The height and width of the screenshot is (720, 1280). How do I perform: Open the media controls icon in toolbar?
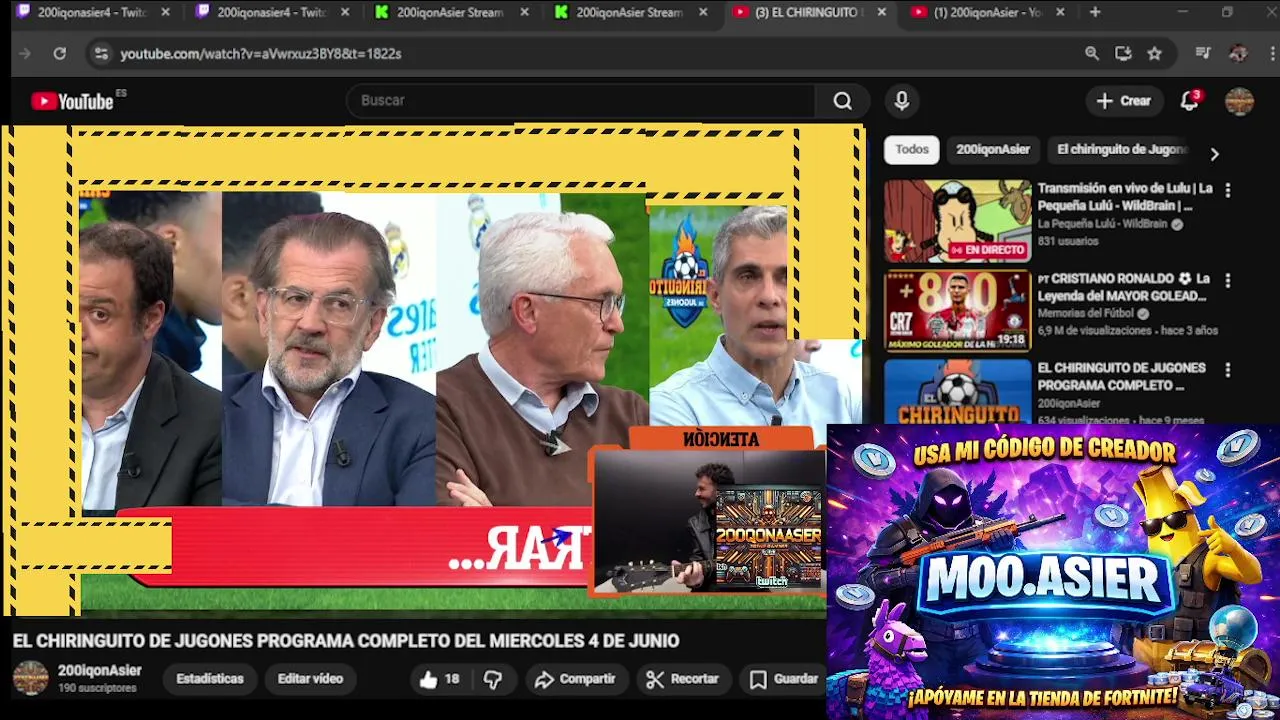pos(1204,54)
